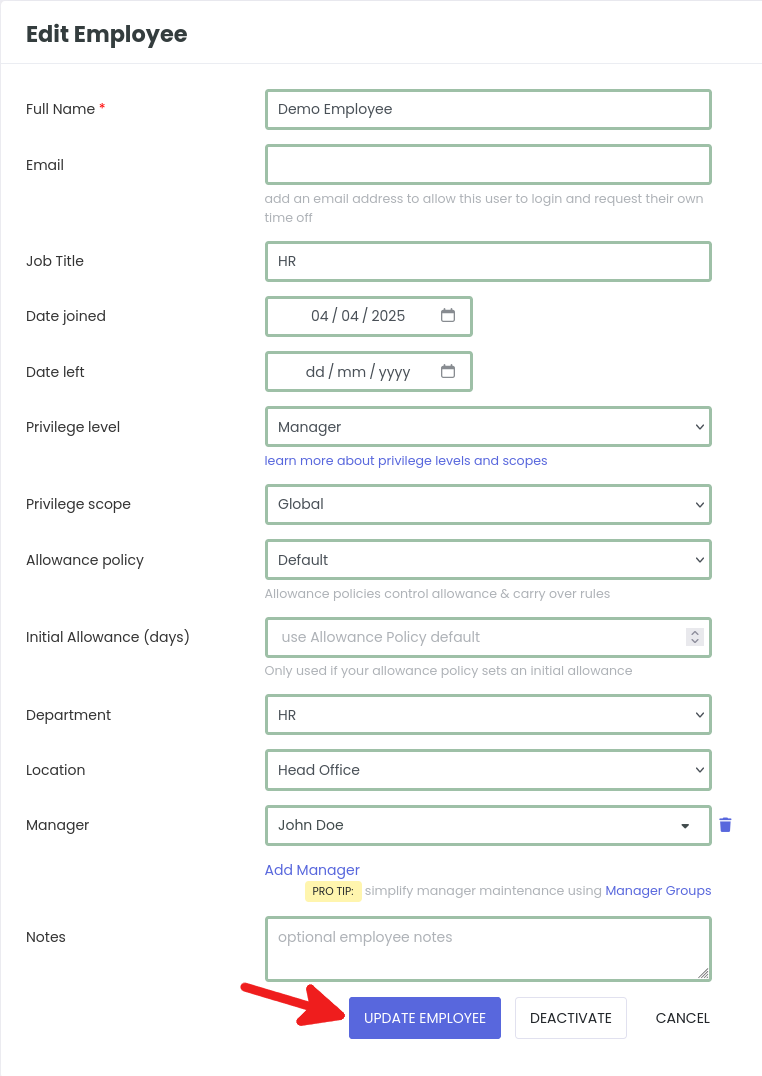
Task: Open learn more about privilege levels link
Action: coord(406,460)
